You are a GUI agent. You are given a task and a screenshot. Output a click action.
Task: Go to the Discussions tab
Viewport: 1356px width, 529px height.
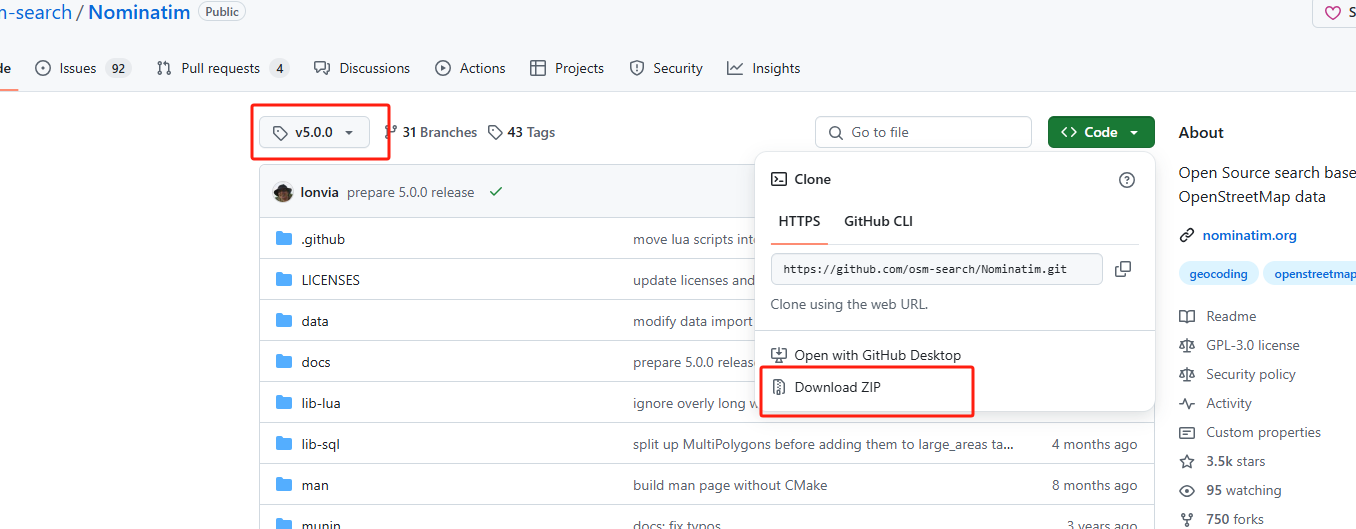[362, 68]
